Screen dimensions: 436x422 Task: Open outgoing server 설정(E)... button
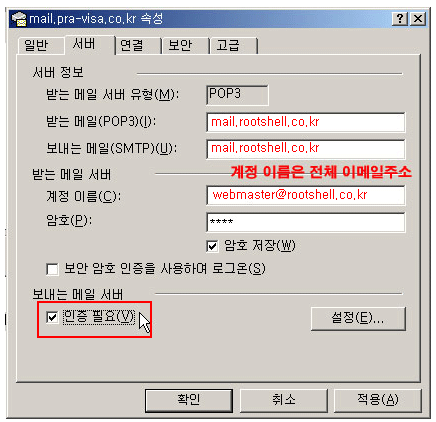pyautogui.click(x=358, y=319)
